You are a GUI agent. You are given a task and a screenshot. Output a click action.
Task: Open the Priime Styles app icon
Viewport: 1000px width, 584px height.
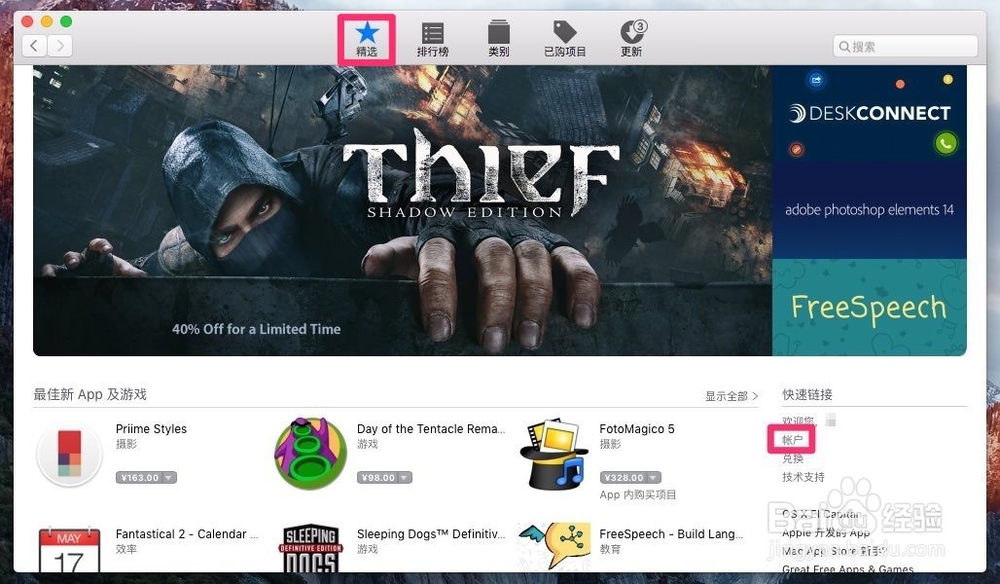[70, 454]
